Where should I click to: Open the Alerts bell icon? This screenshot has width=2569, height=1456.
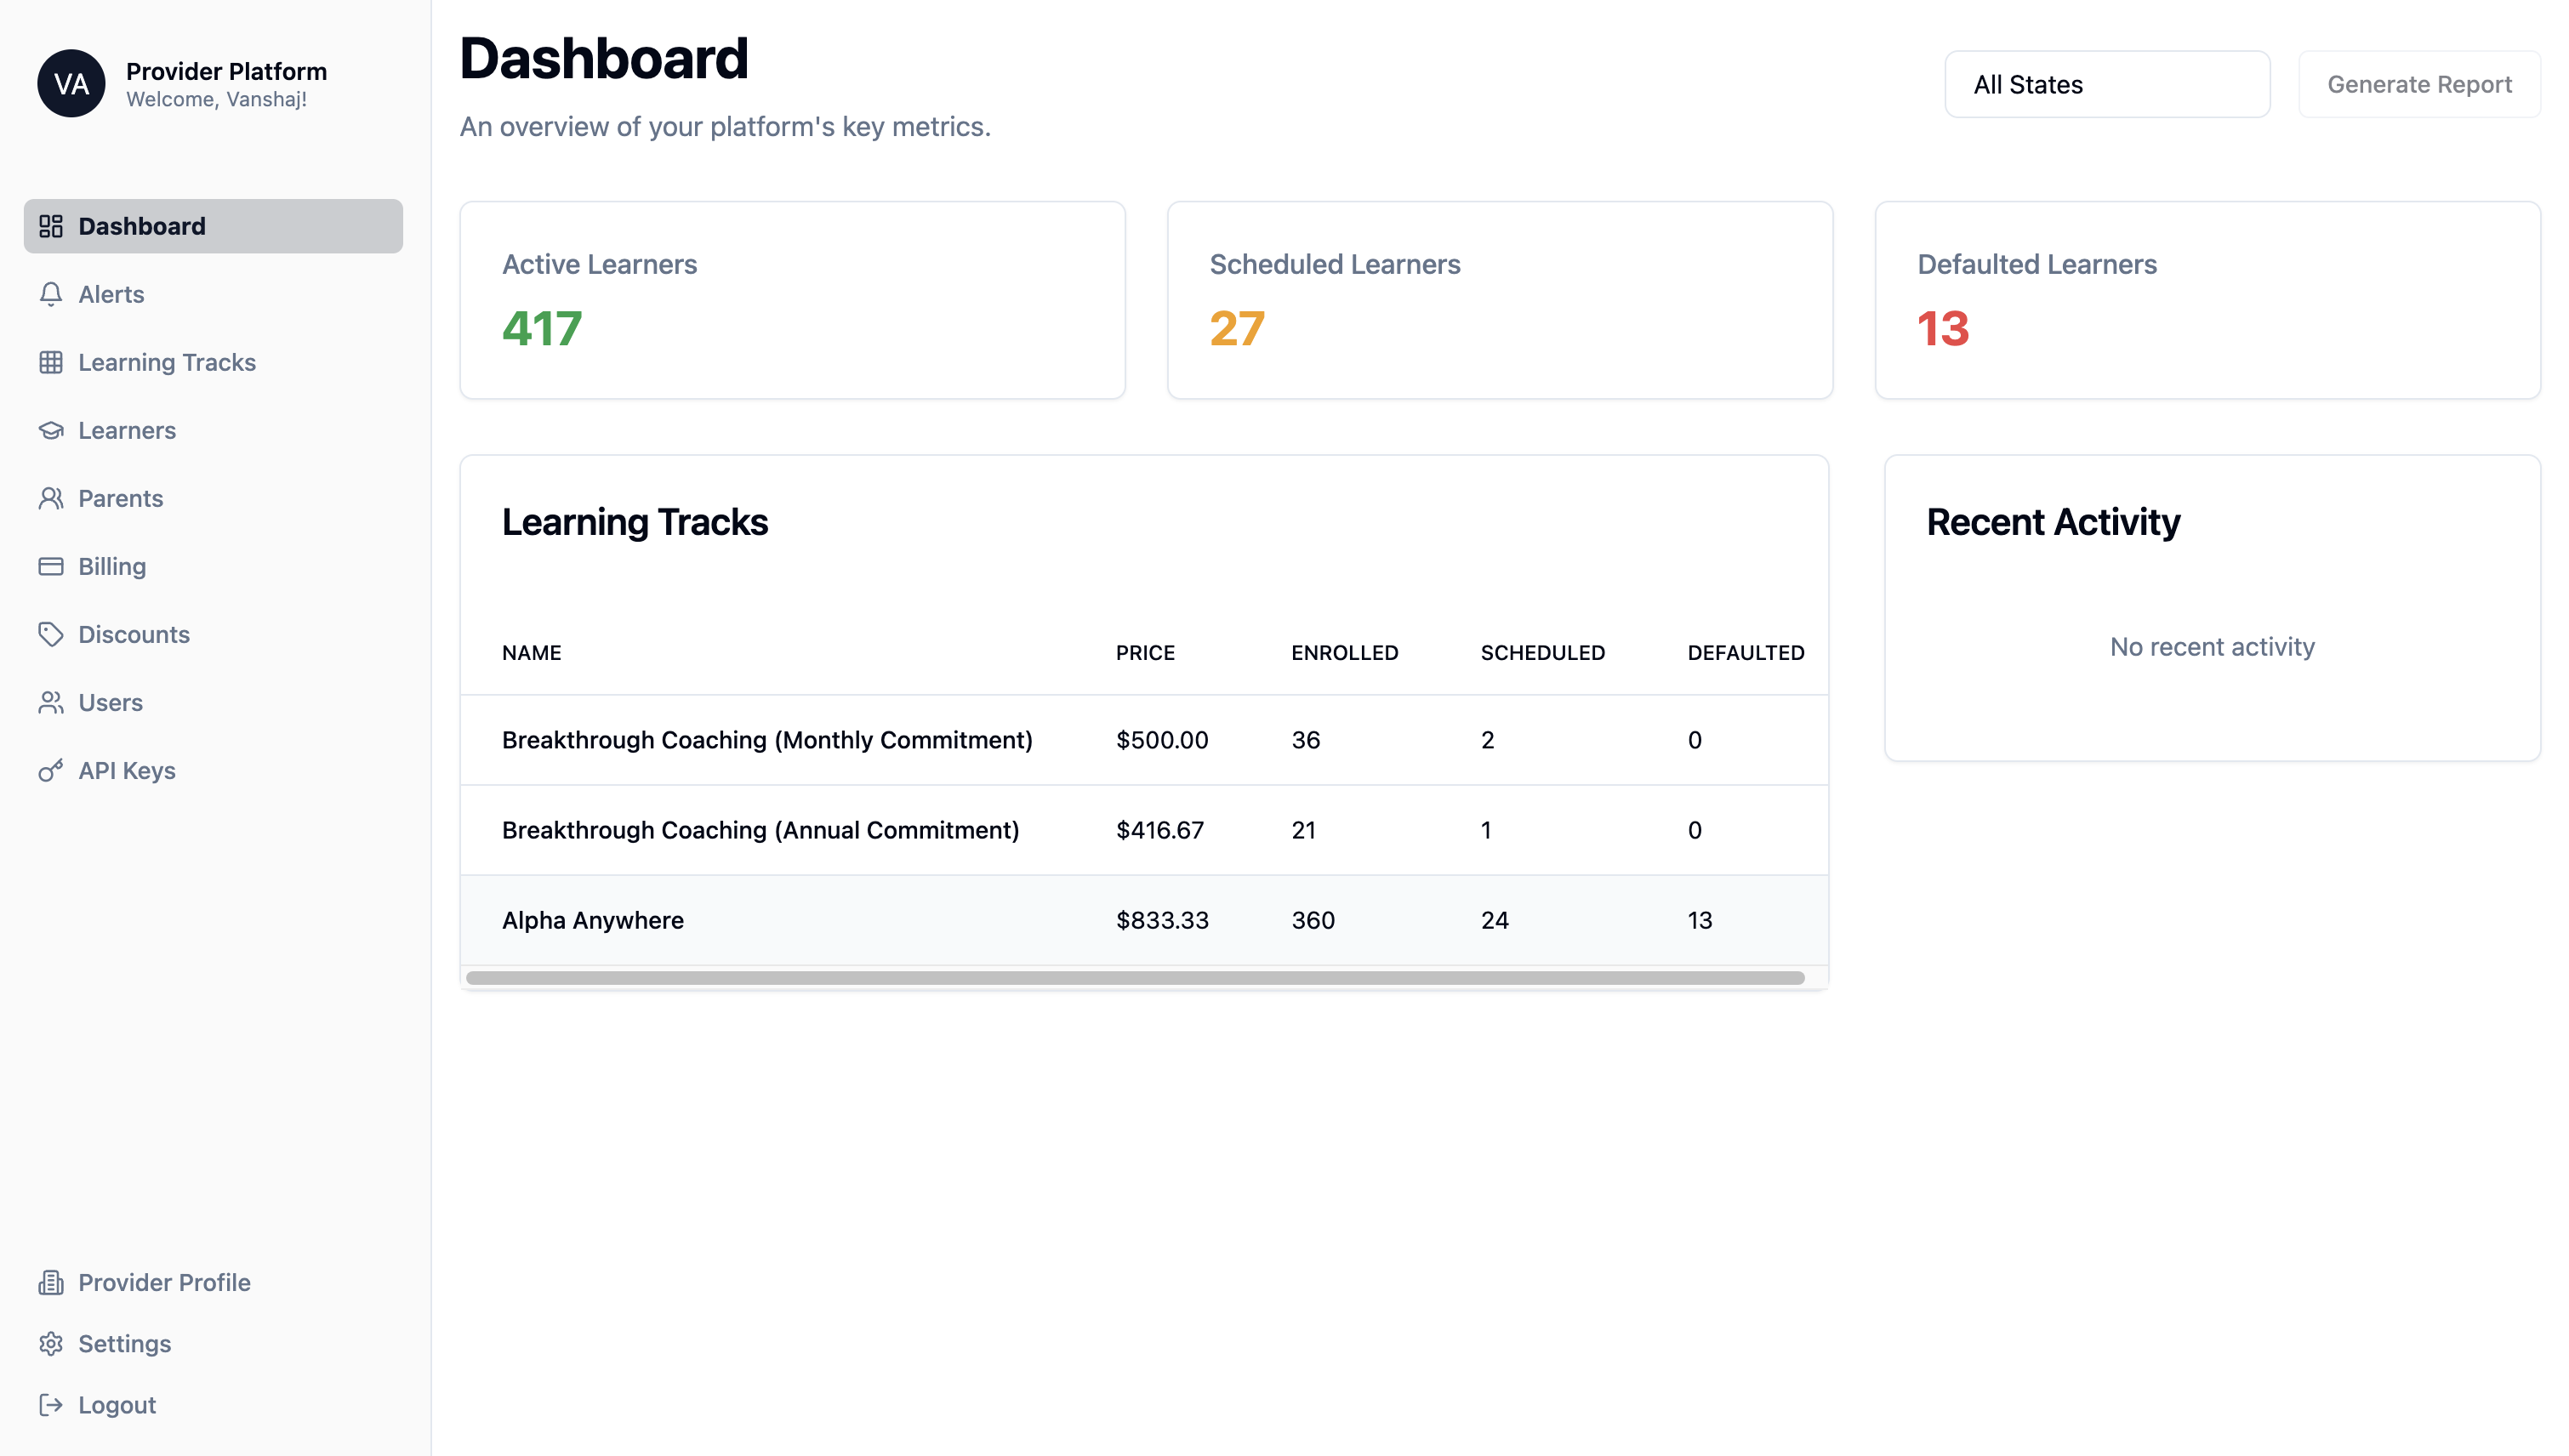51,294
